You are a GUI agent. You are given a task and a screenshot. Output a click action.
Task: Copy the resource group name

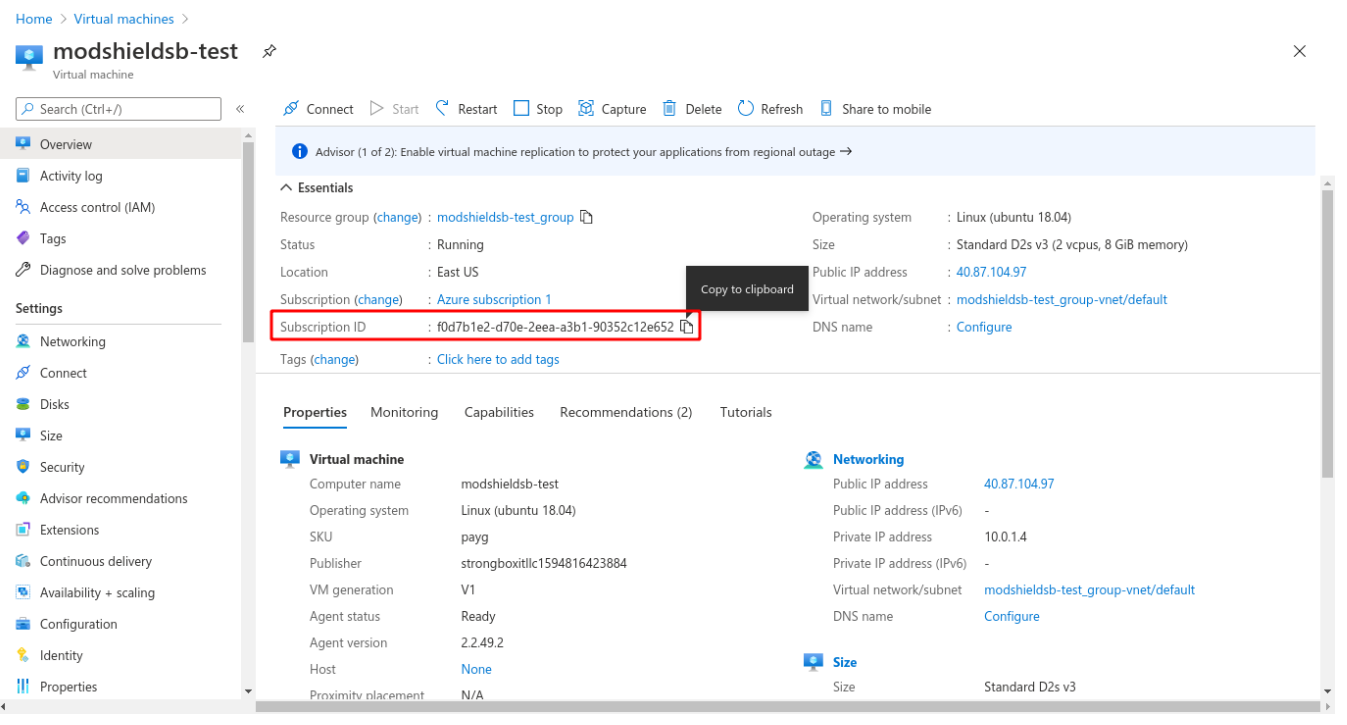[x=587, y=217]
